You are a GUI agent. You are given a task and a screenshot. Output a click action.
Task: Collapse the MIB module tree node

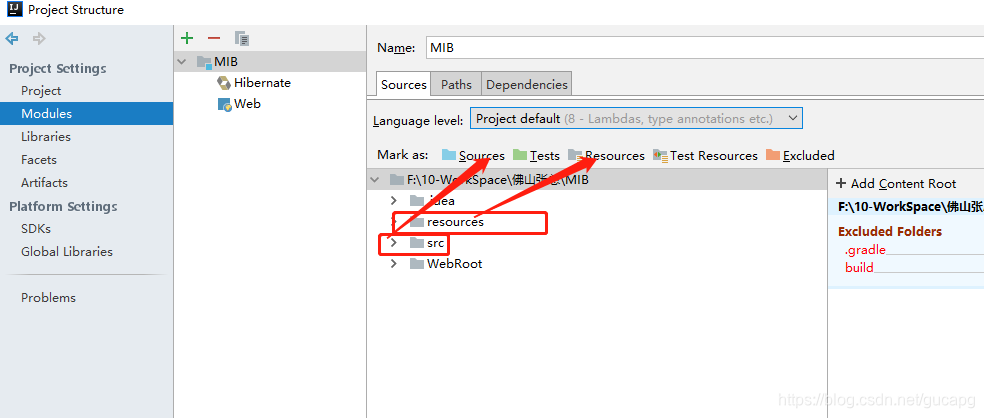click(x=183, y=62)
